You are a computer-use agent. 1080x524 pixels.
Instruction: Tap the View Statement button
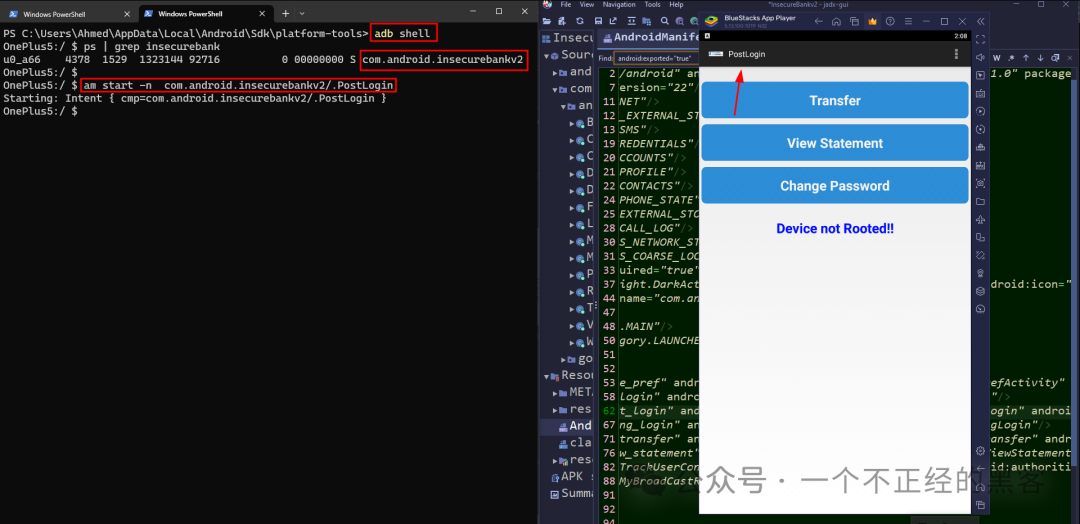click(x=835, y=143)
